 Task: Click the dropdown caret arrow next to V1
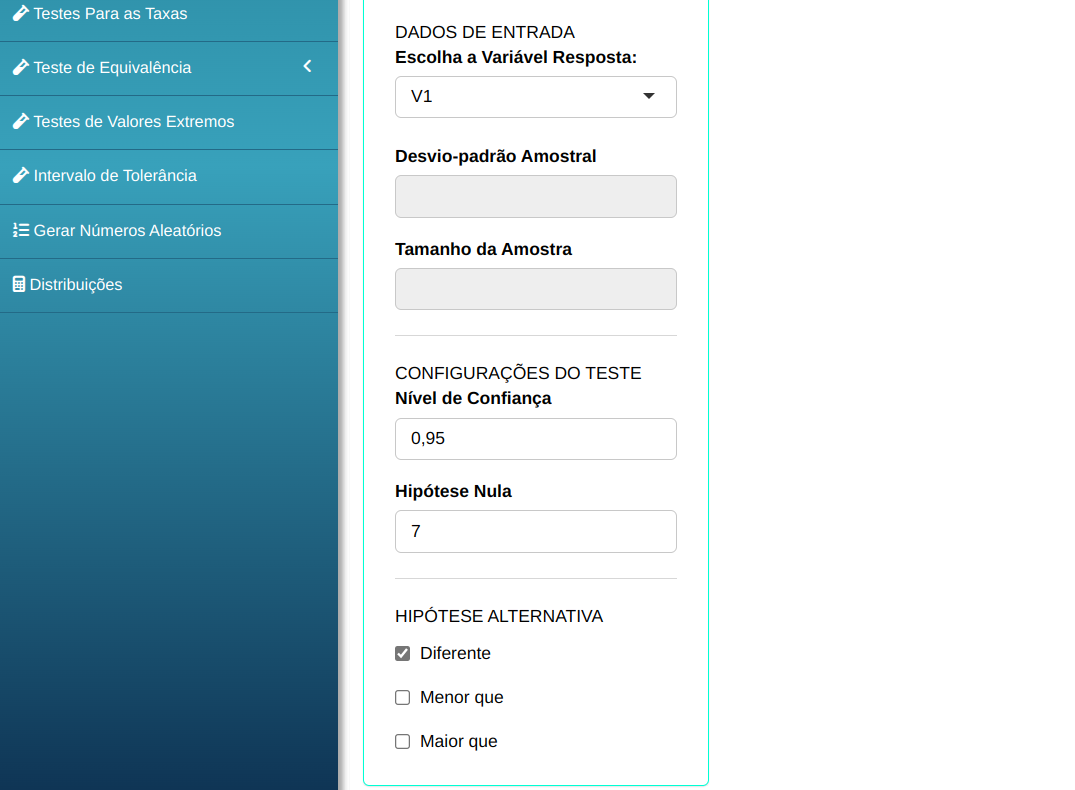[648, 97]
